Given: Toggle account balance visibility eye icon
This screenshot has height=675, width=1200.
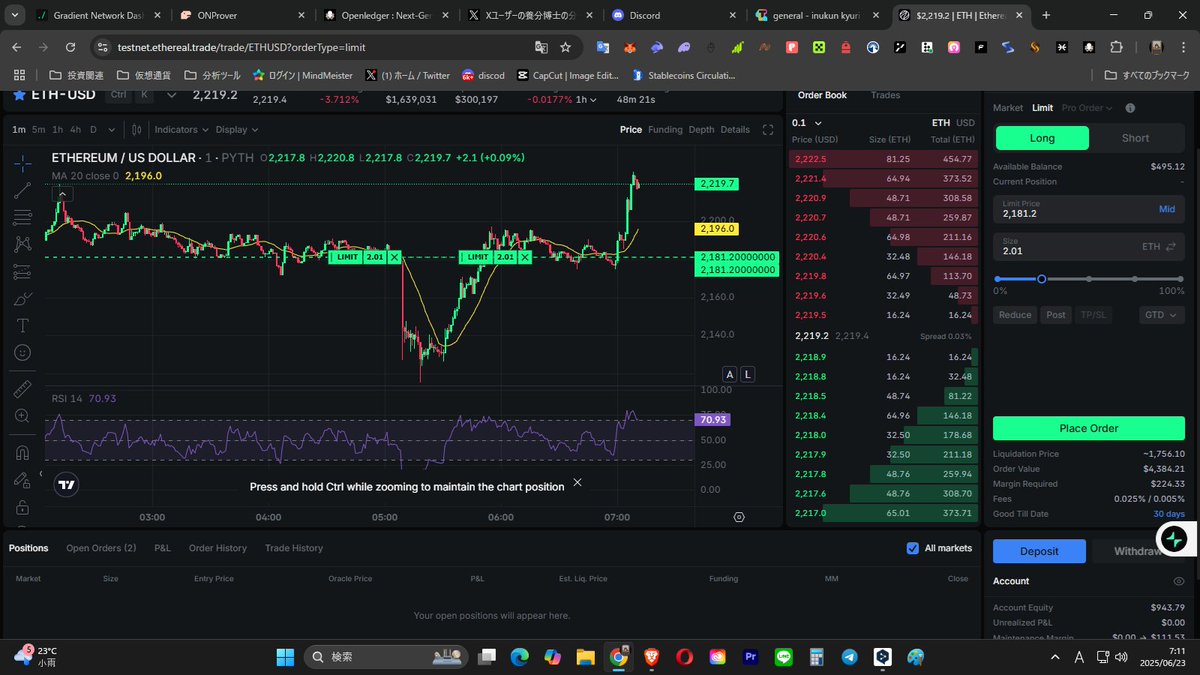Looking at the screenshot, I should coord(1178,581).
